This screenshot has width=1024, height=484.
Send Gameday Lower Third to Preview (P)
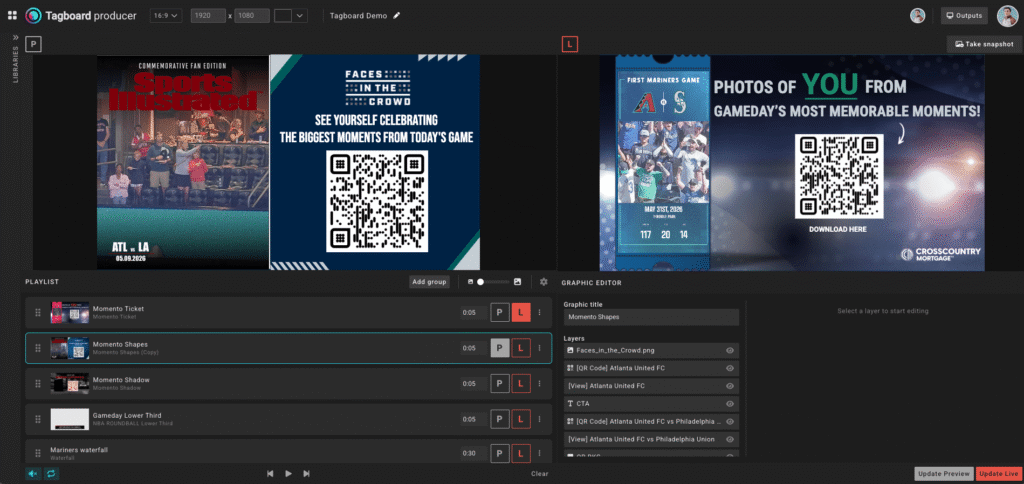tap(500, 419)
